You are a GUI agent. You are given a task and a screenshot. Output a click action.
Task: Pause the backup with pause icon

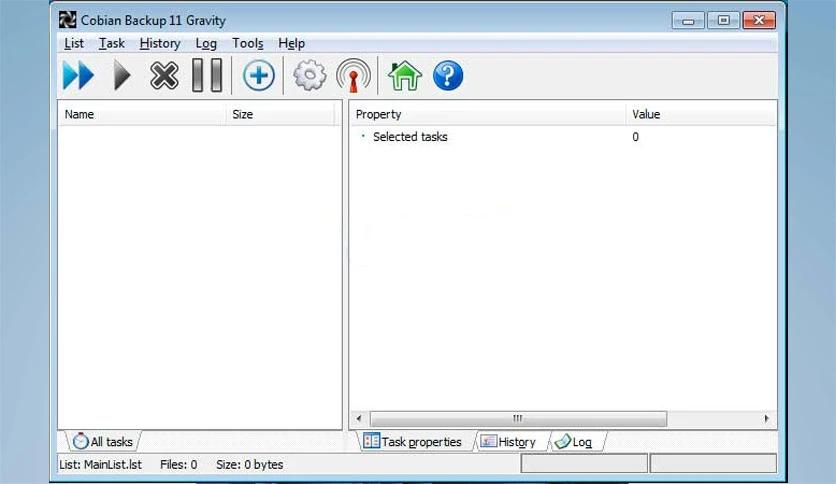[207, 75]
